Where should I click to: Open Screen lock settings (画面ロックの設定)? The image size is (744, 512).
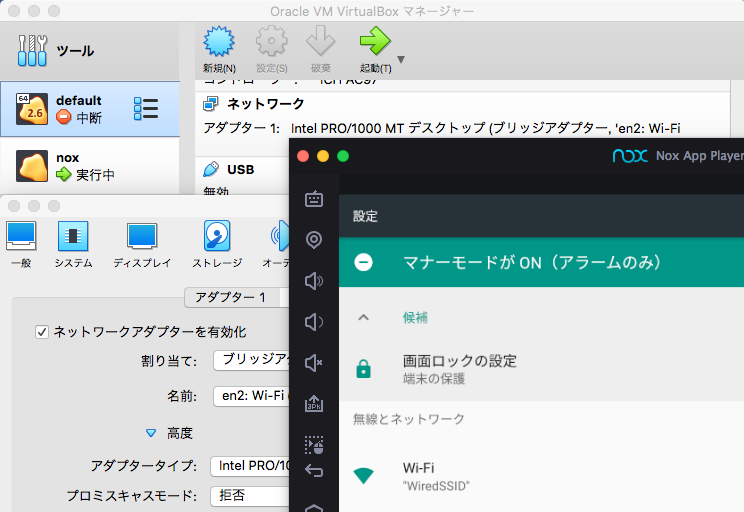coord(541,369)
